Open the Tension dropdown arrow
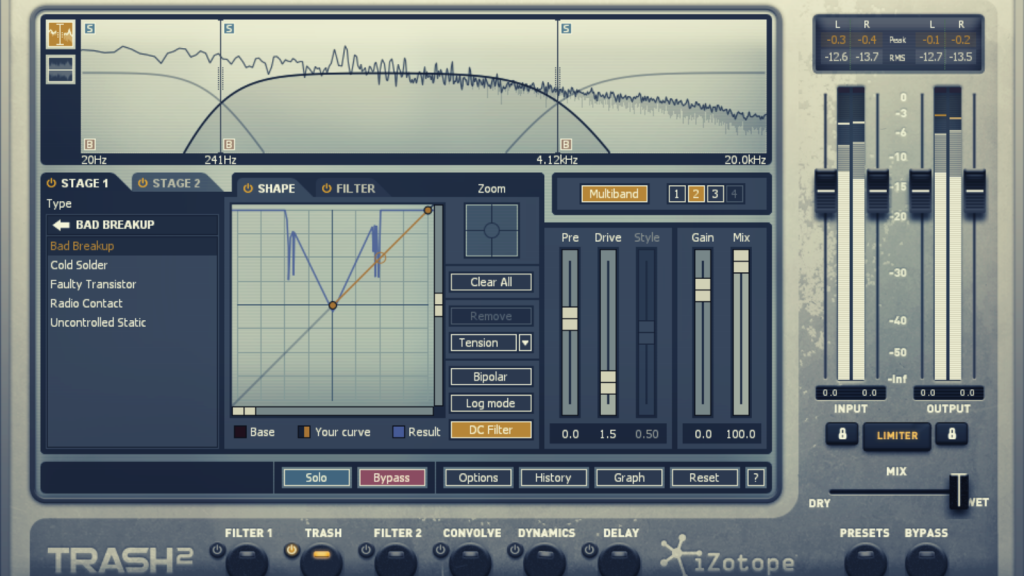 pyautogui.click(x=525, y=343)
